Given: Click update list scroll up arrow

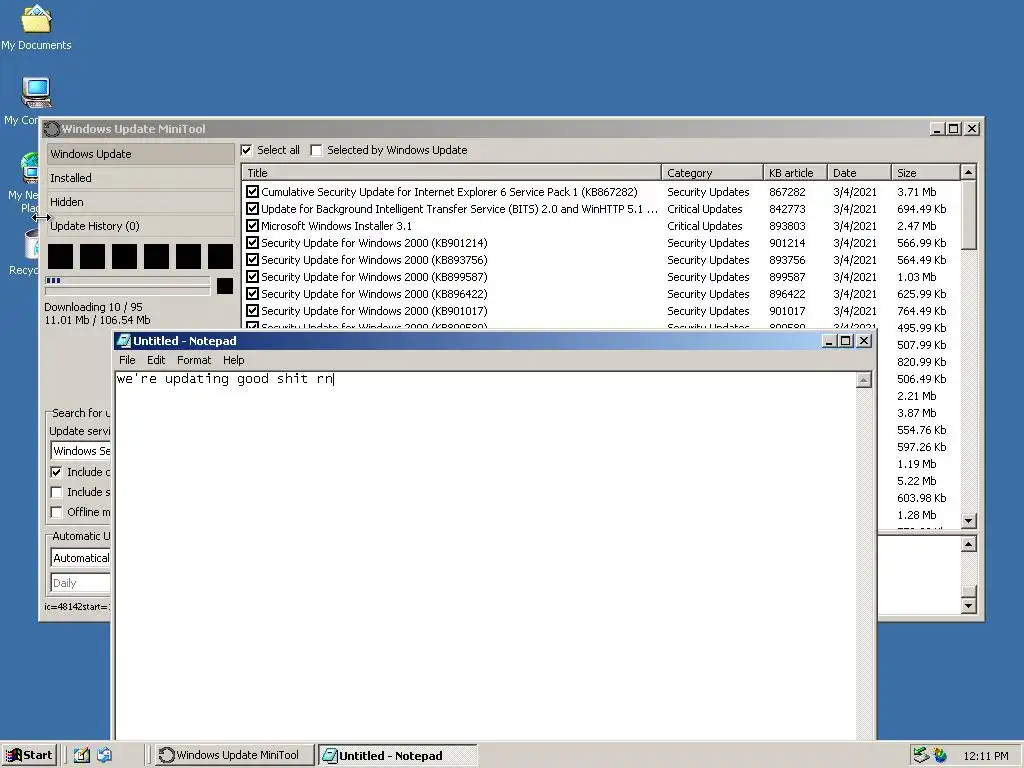Looking at the screenshot, I should (x=968, y=172).
